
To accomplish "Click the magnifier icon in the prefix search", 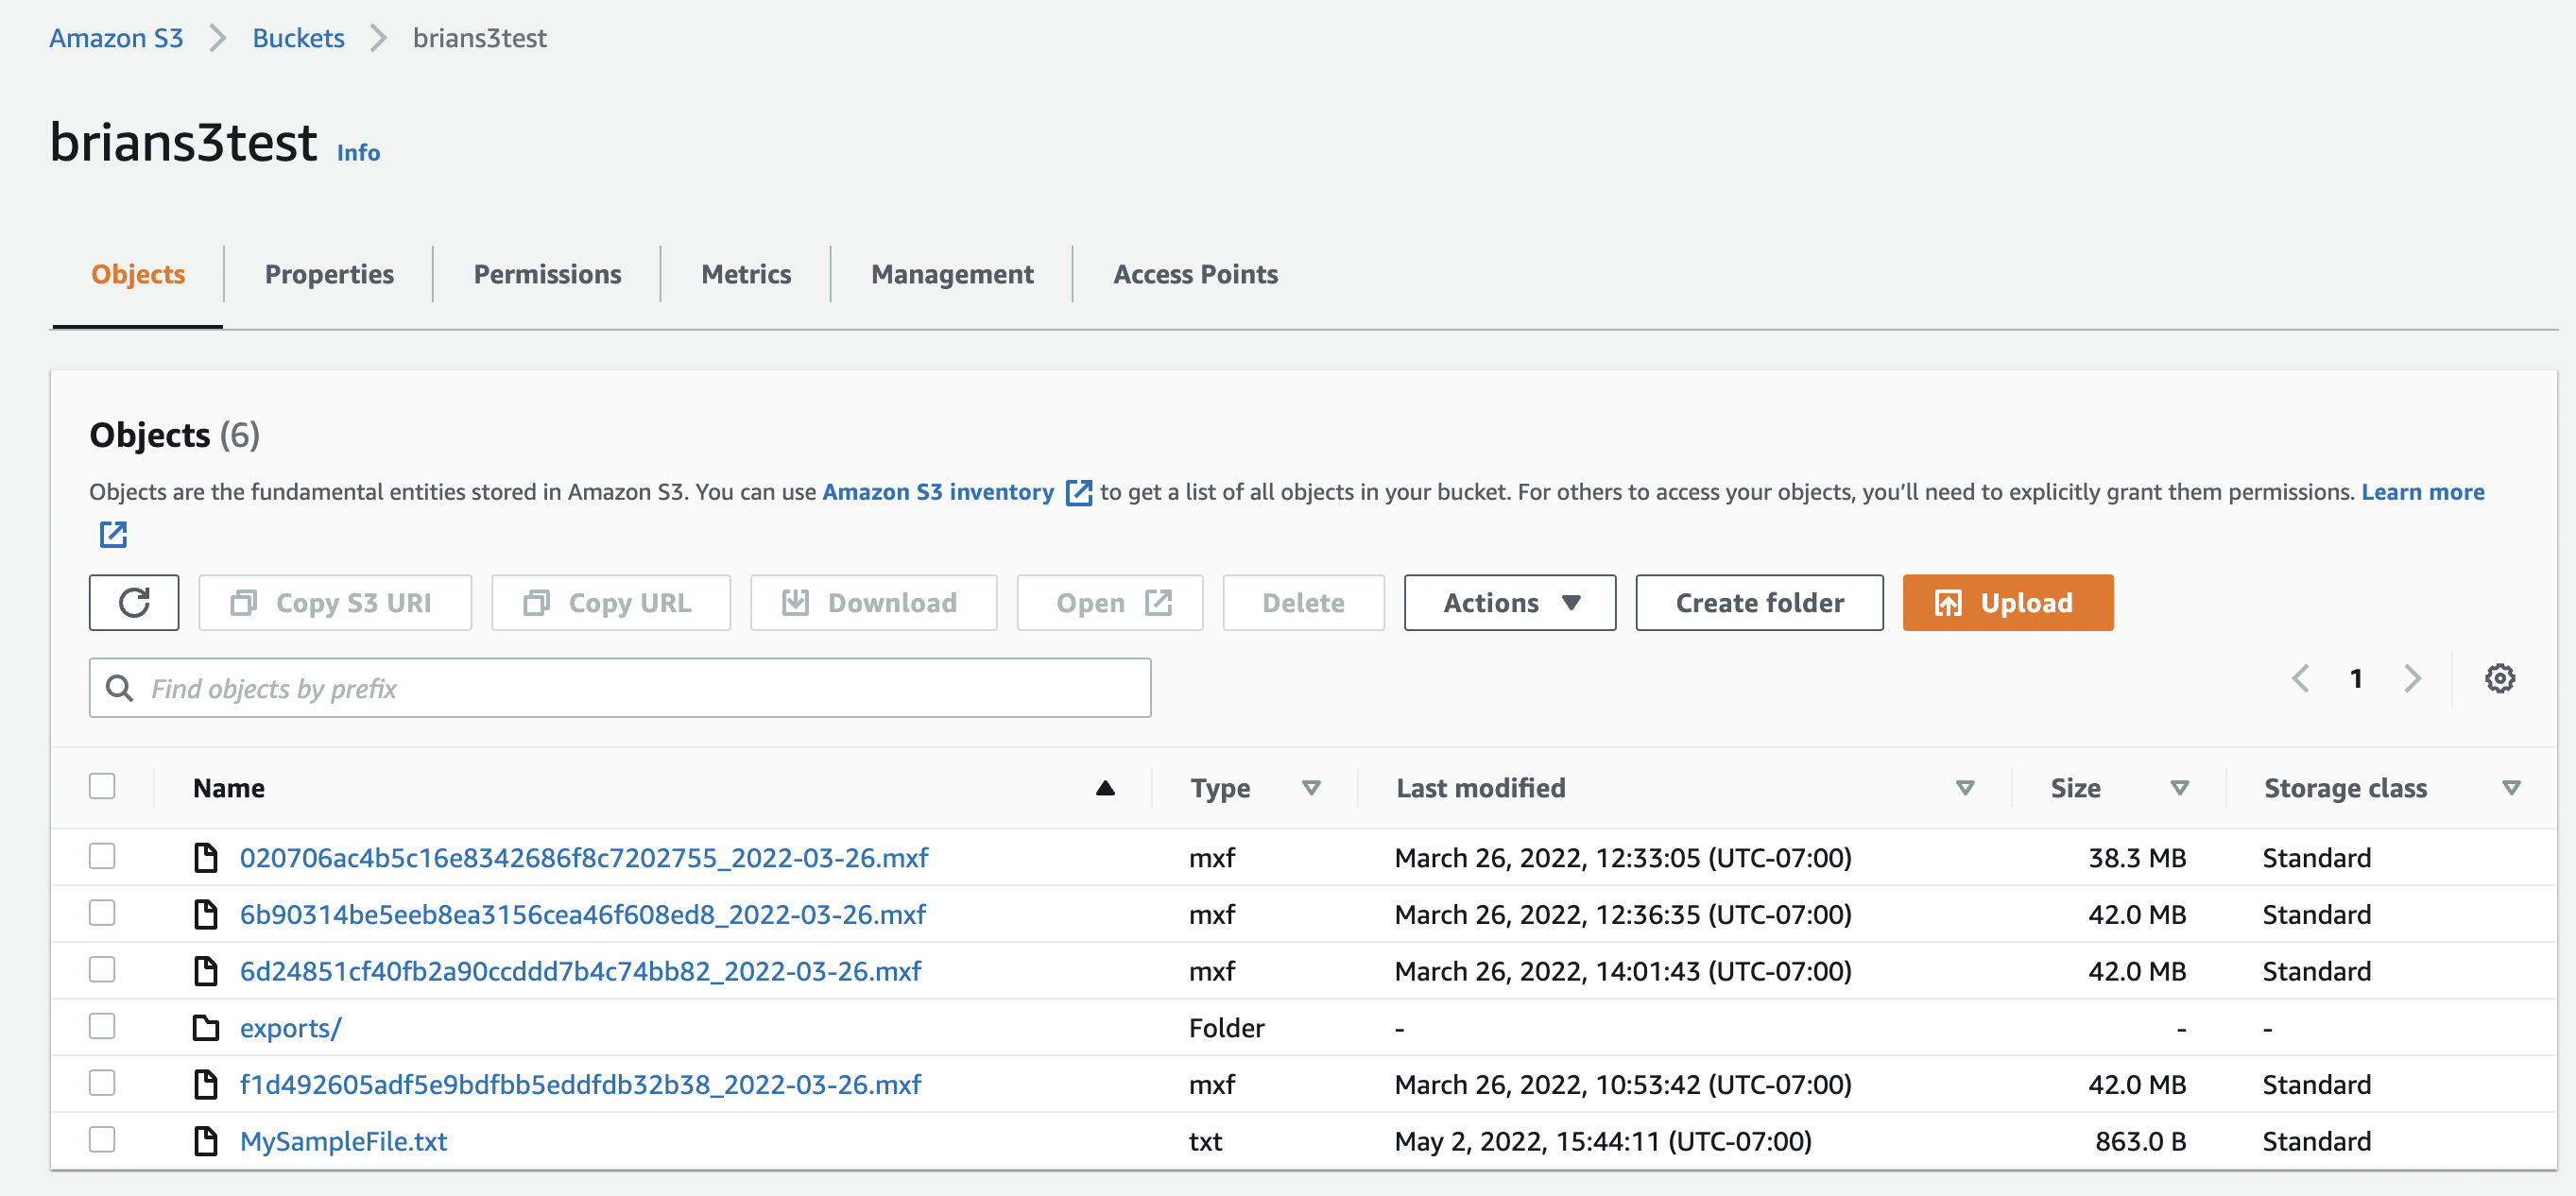I will [x=120, y=688].
